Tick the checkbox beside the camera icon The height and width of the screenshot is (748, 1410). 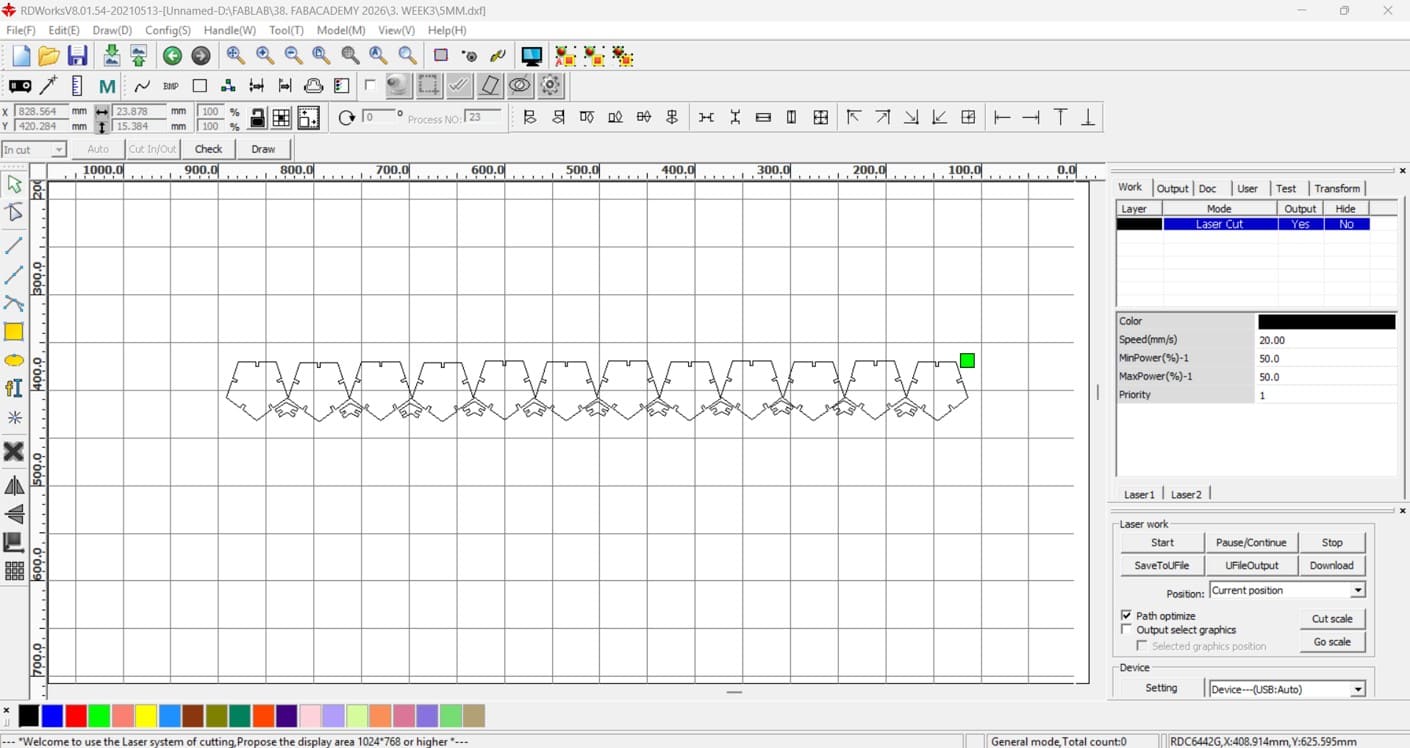coord(370,86)
